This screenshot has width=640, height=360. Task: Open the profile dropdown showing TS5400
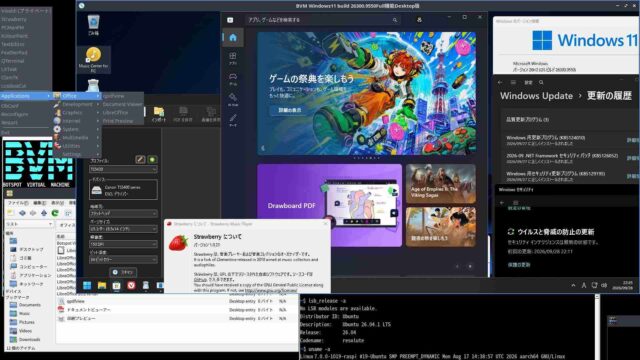tap(123, 169)
